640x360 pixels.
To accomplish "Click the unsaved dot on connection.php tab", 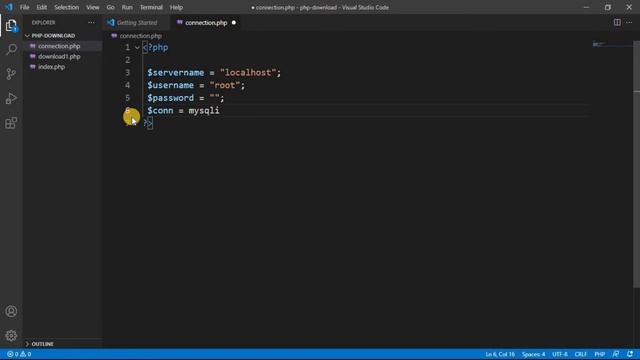I will [x=234, y=22].
